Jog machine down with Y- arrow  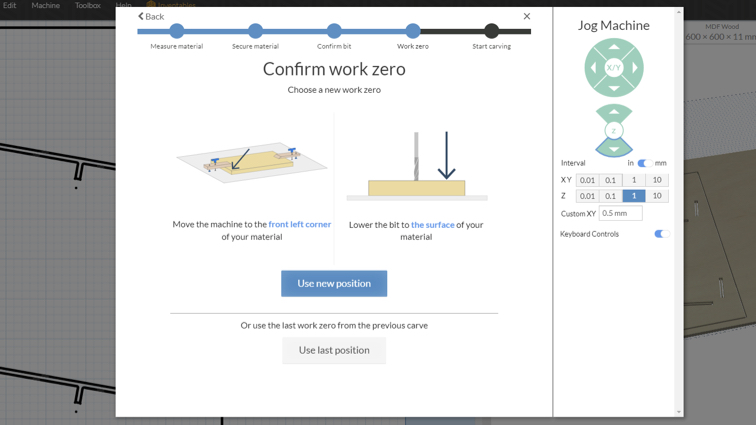[614, 88]
